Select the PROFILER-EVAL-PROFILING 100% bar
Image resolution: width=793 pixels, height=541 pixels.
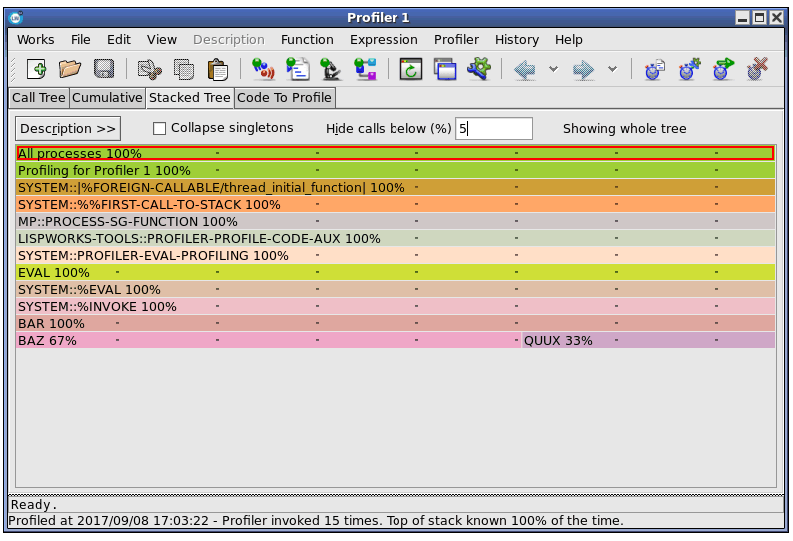[x=395, y=255]
